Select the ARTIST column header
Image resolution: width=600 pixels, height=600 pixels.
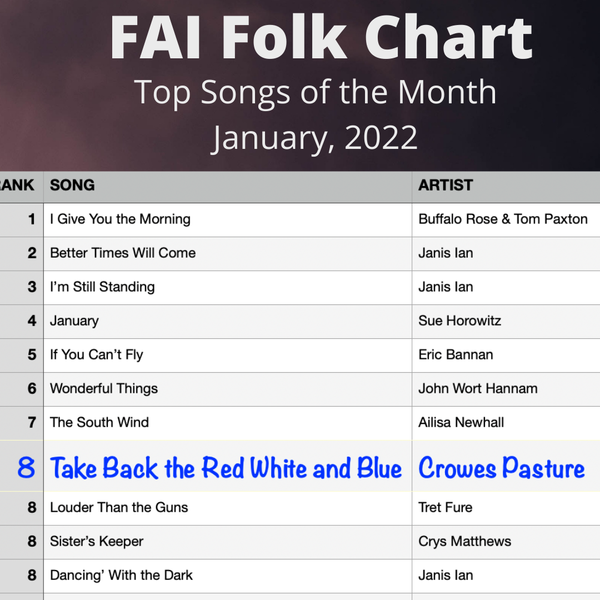pos(445,185)
